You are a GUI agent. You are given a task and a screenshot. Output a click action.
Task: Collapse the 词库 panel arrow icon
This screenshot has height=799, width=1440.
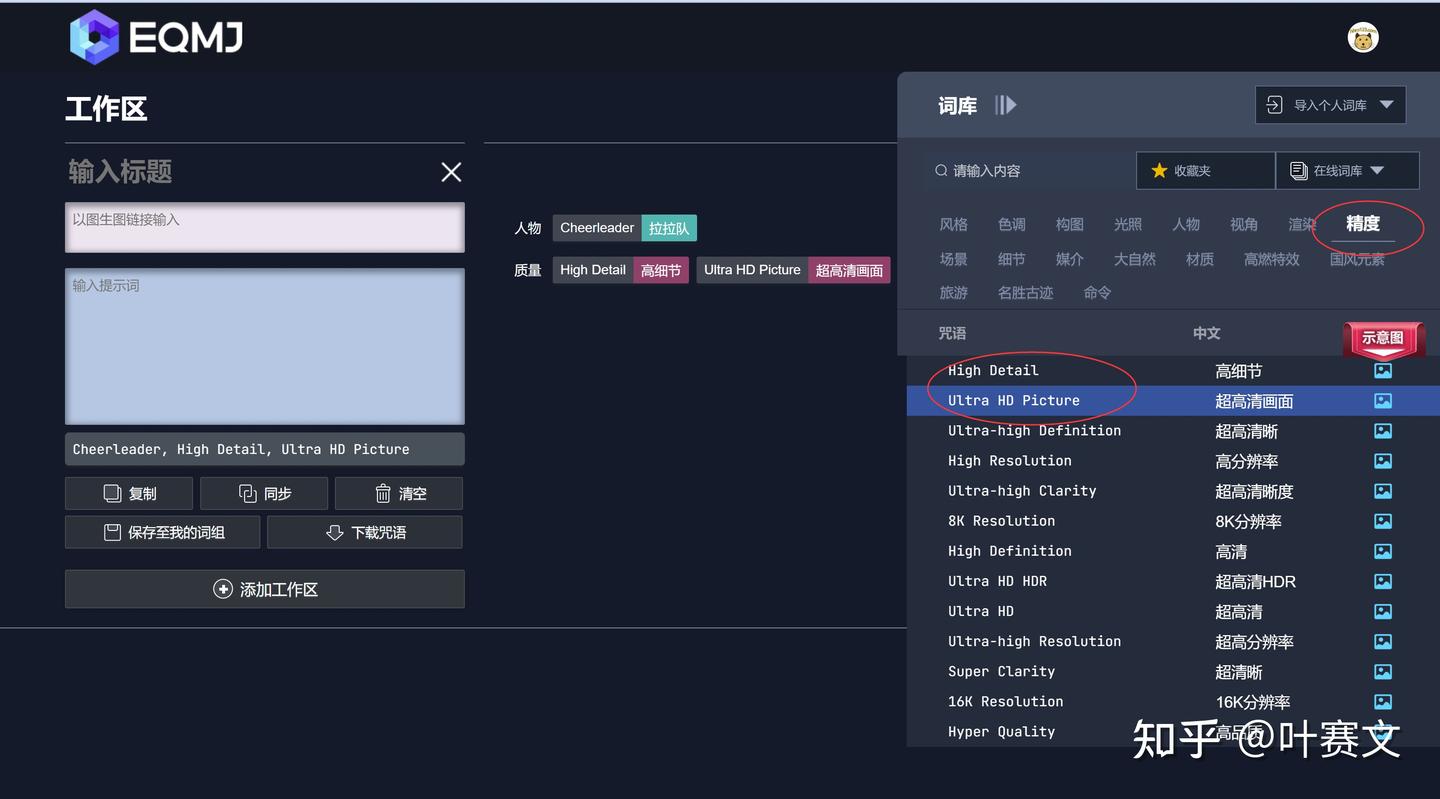coord(1006,105)
